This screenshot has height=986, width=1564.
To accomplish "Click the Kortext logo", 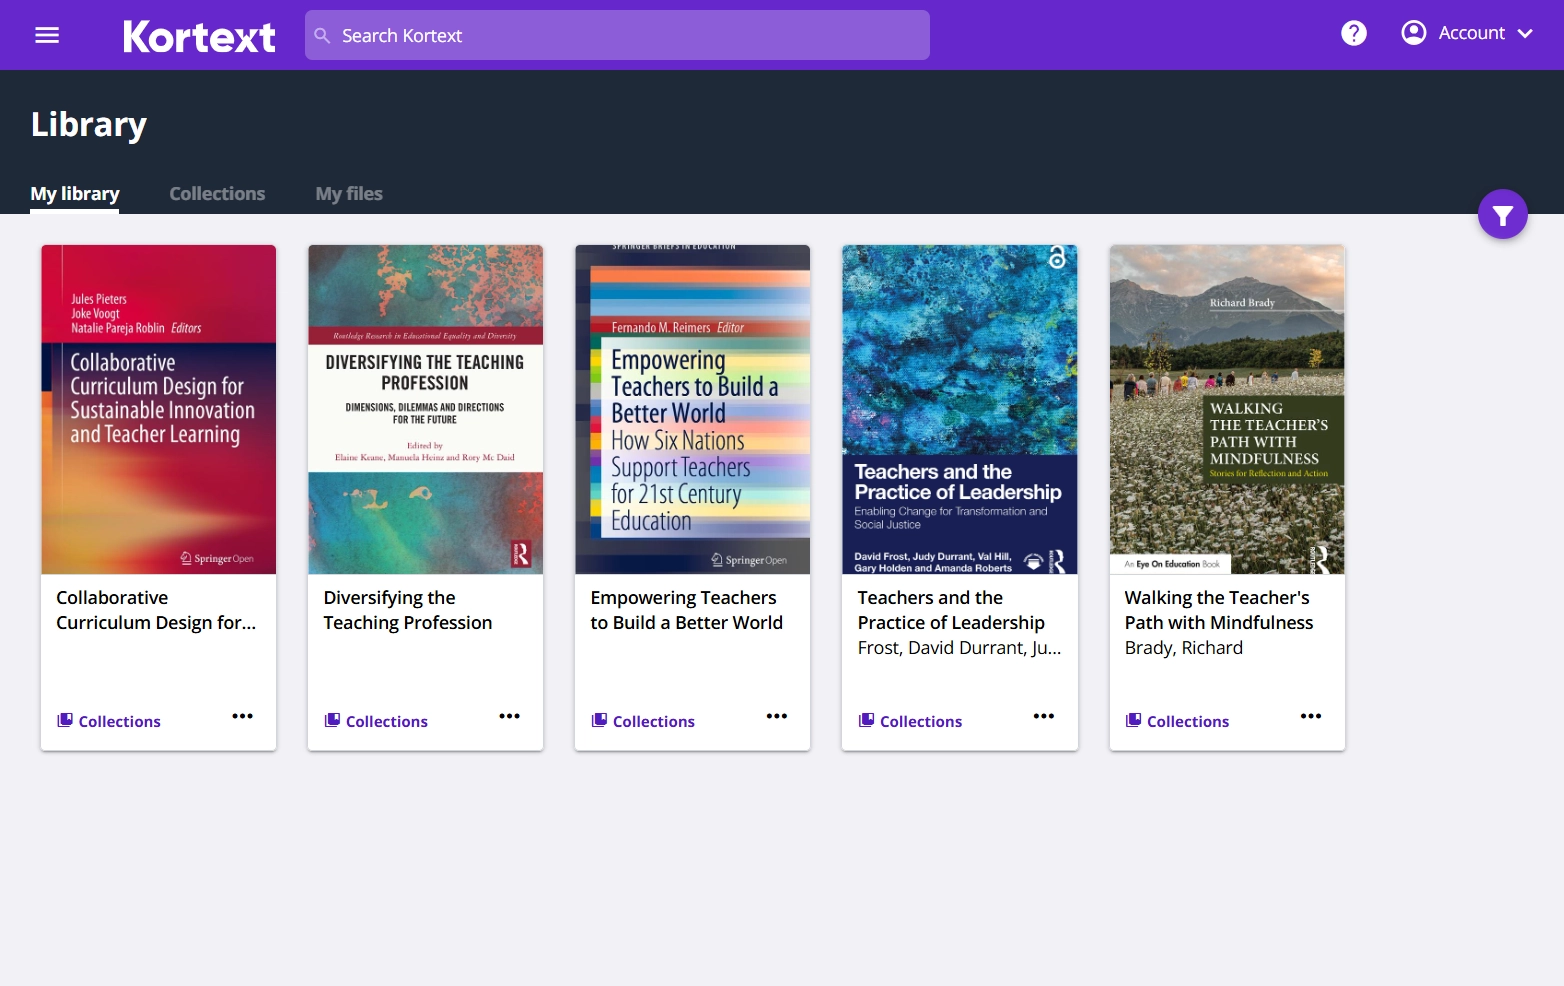I will tap(199, 35).
